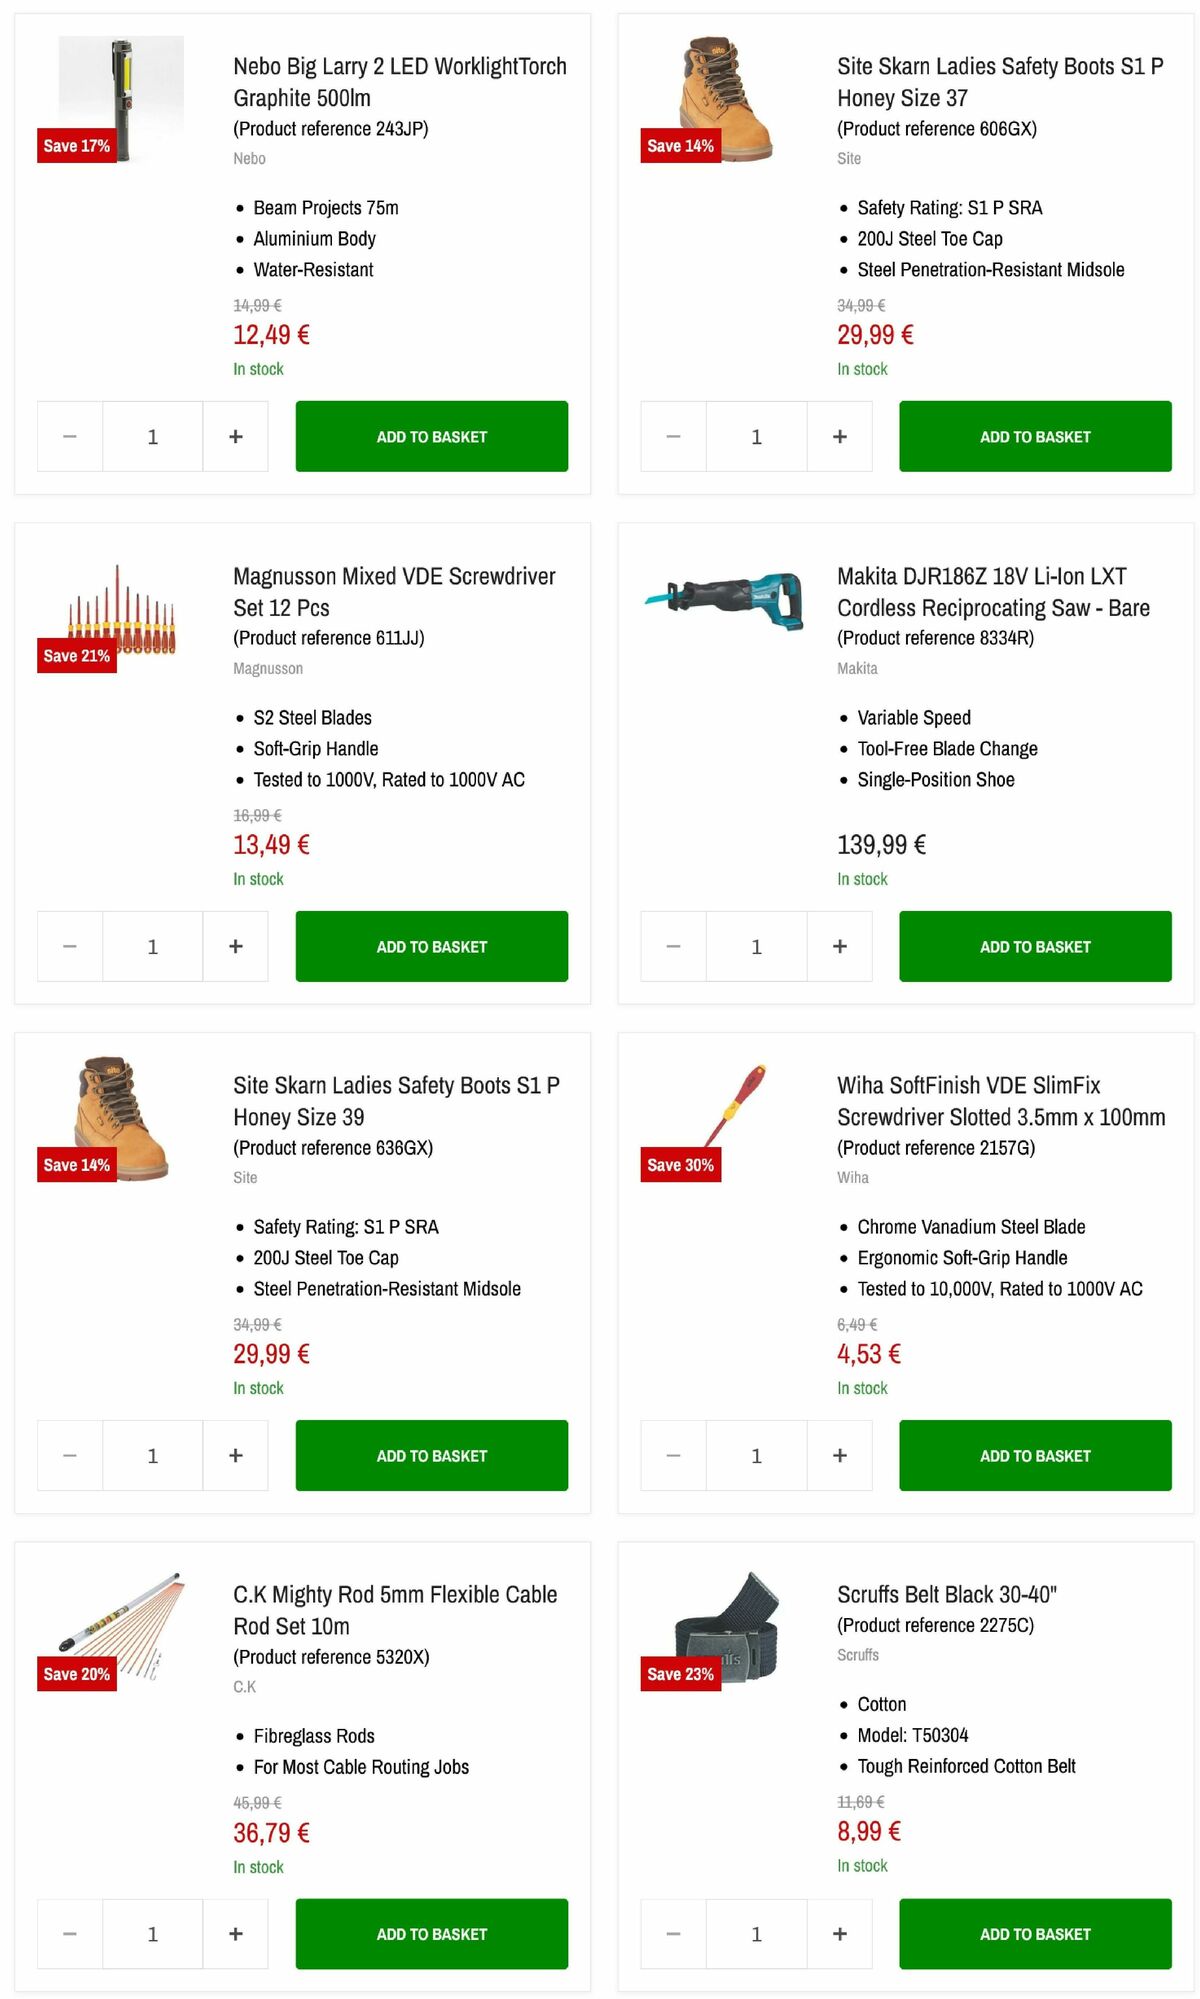Screen dimensions: 1200x1999
Task: Increase quantity for Magnusson VDE Screwdriver Set
Action: [x=235, y=946]
